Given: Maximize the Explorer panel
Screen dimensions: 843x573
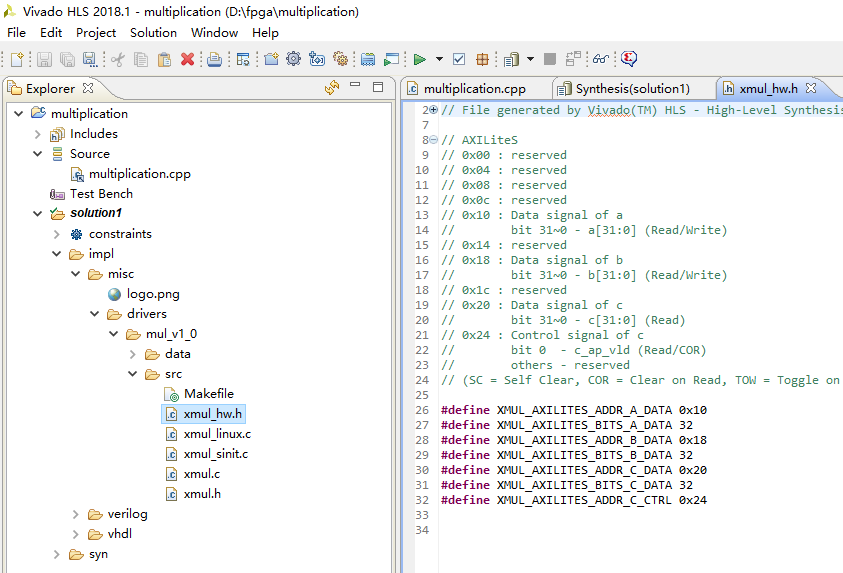Looking at the screenshot, I should click(x=378, y=87).
